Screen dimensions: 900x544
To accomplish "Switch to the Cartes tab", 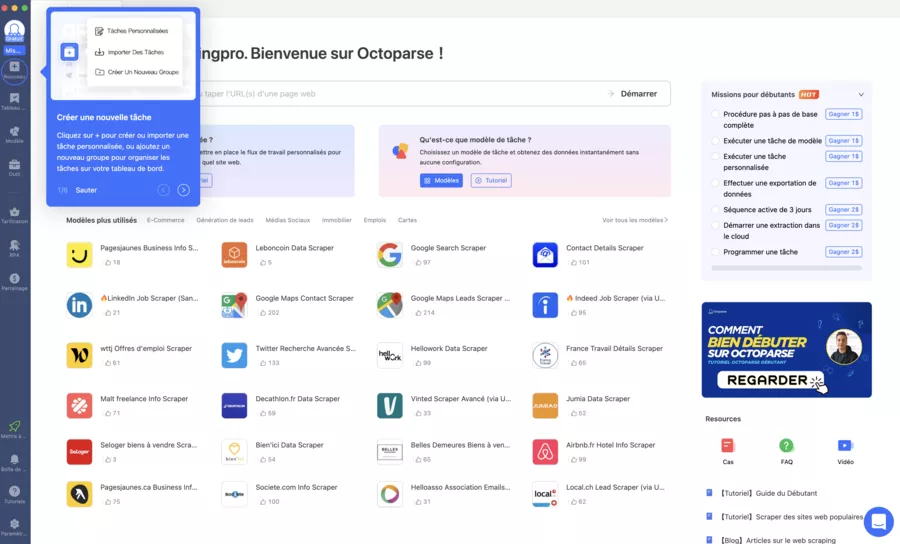I will (x=408, y=220).
